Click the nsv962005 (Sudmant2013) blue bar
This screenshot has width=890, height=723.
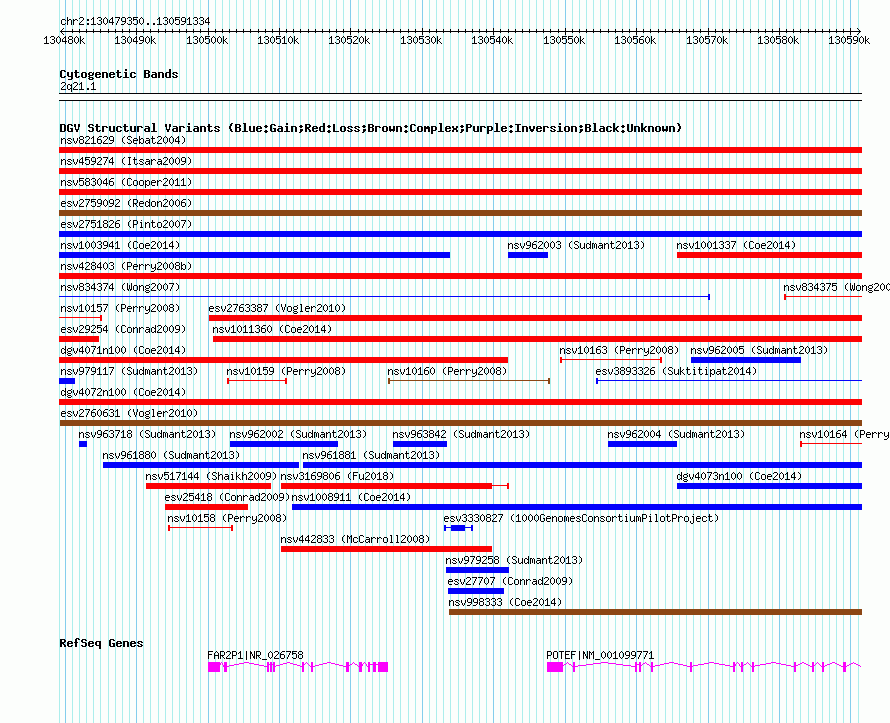pyautogui.click(x=746, y=360)
